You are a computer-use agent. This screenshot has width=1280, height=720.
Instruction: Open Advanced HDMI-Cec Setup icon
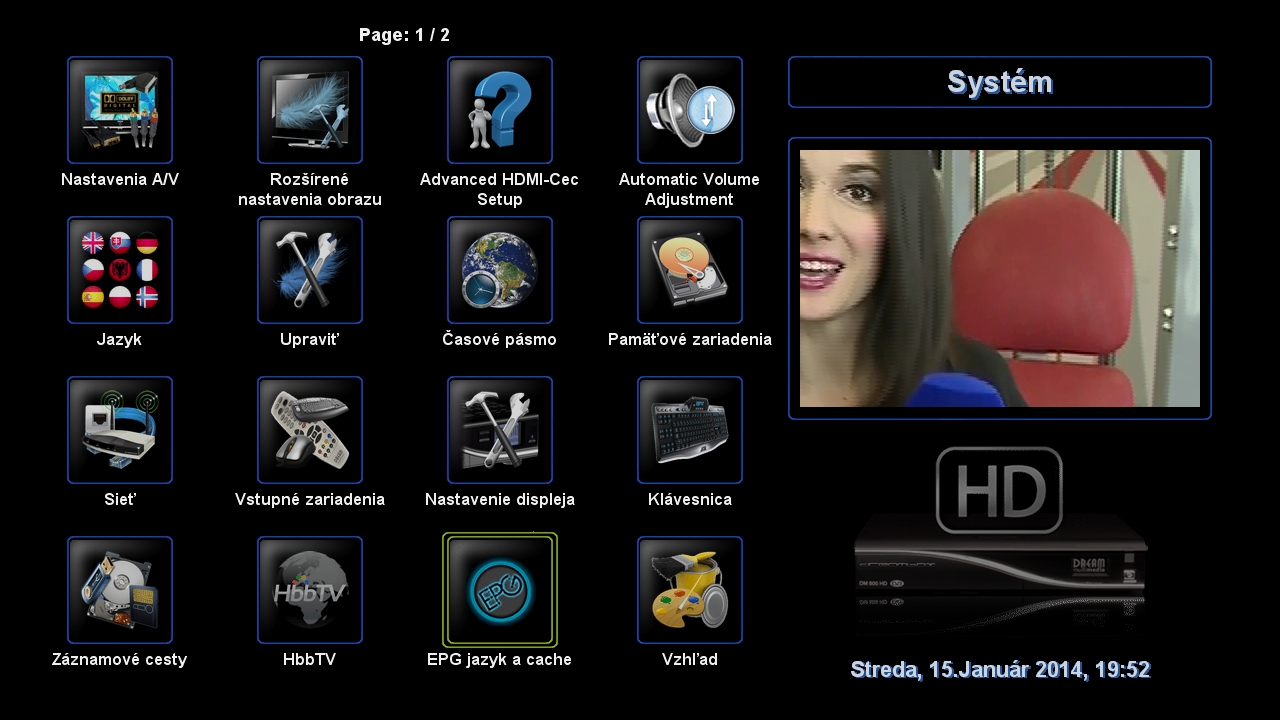click(500, 110)
